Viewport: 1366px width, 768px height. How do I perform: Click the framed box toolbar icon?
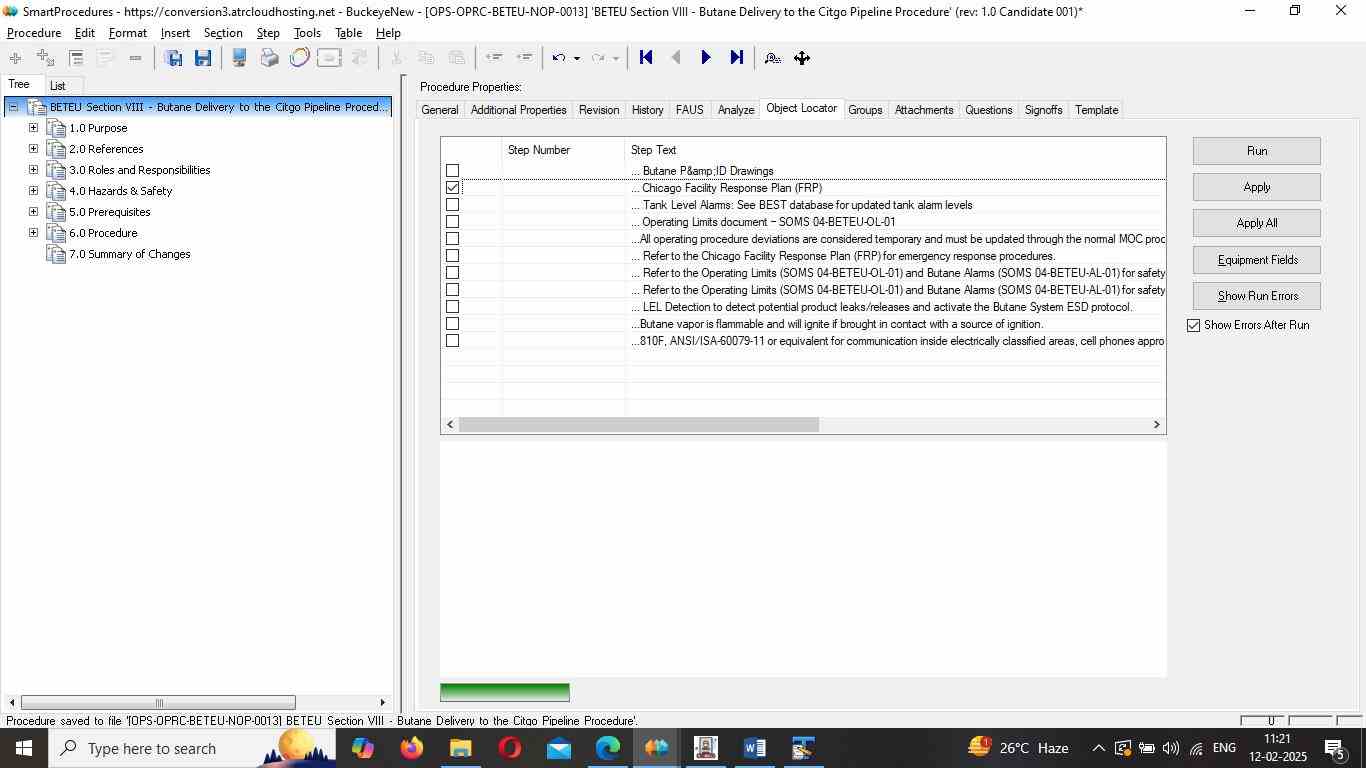[x=329, y=58]
